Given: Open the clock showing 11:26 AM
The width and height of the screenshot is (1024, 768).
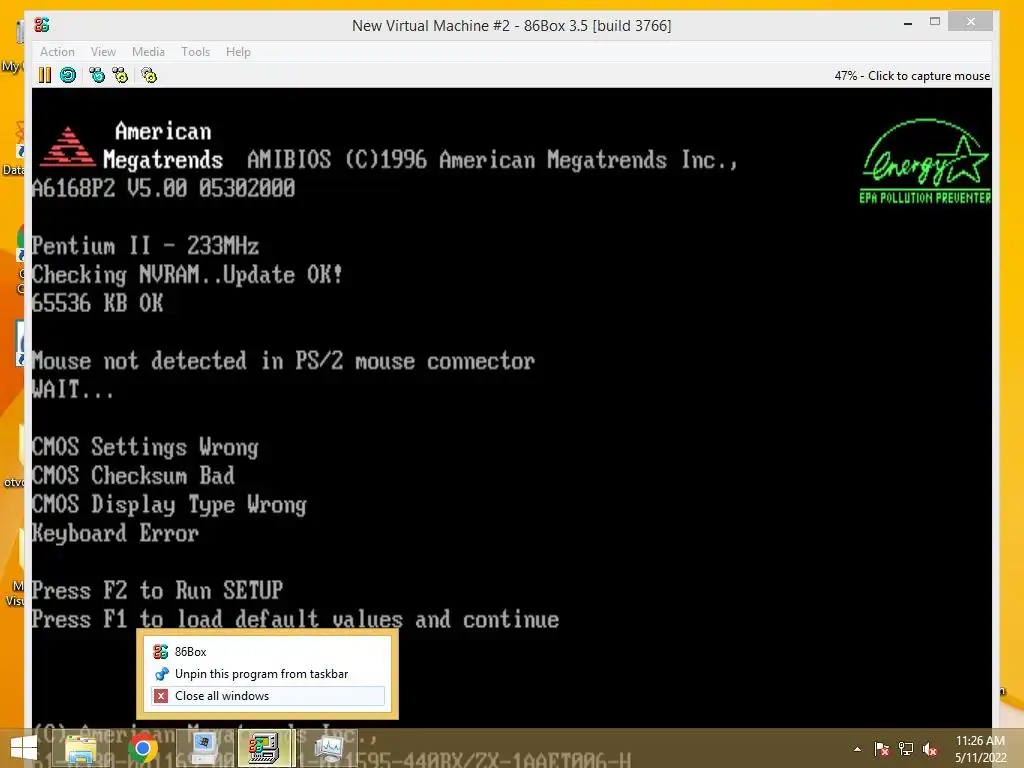Looking at the screenshot, I should coord(980,749).
